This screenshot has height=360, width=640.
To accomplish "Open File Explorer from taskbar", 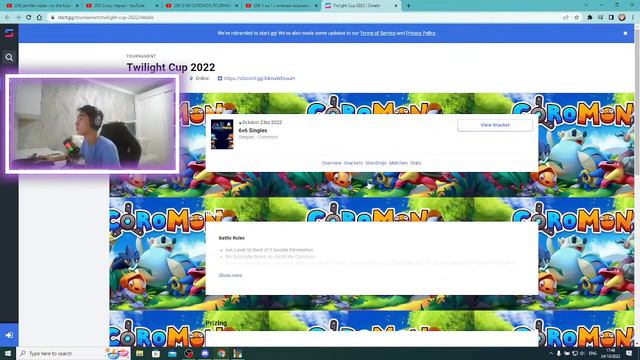I will click(x=140, y=353).
